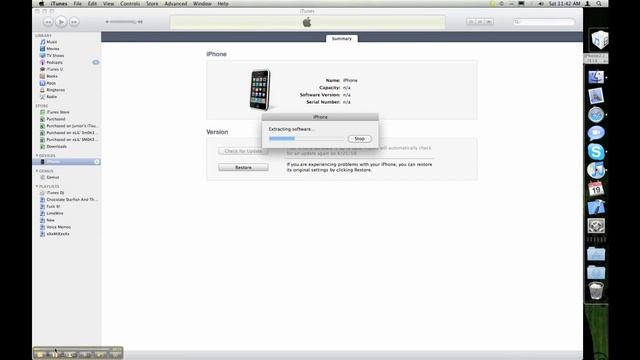Open the Store menu
The width and height of the screenshot is (640, 360).
[152, 4]
